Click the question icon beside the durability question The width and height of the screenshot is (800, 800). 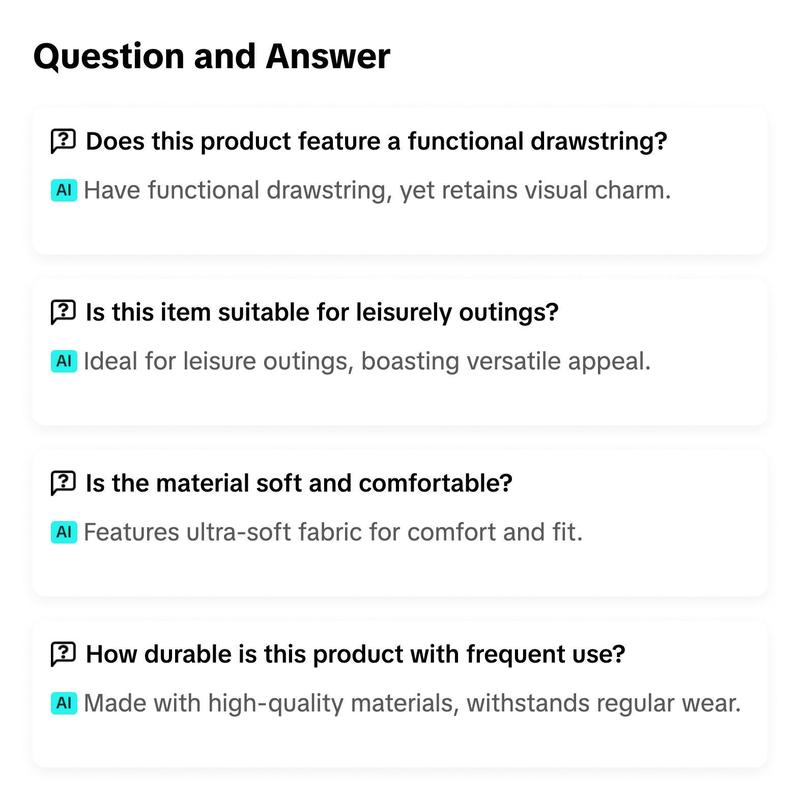(x=63, y=654)
